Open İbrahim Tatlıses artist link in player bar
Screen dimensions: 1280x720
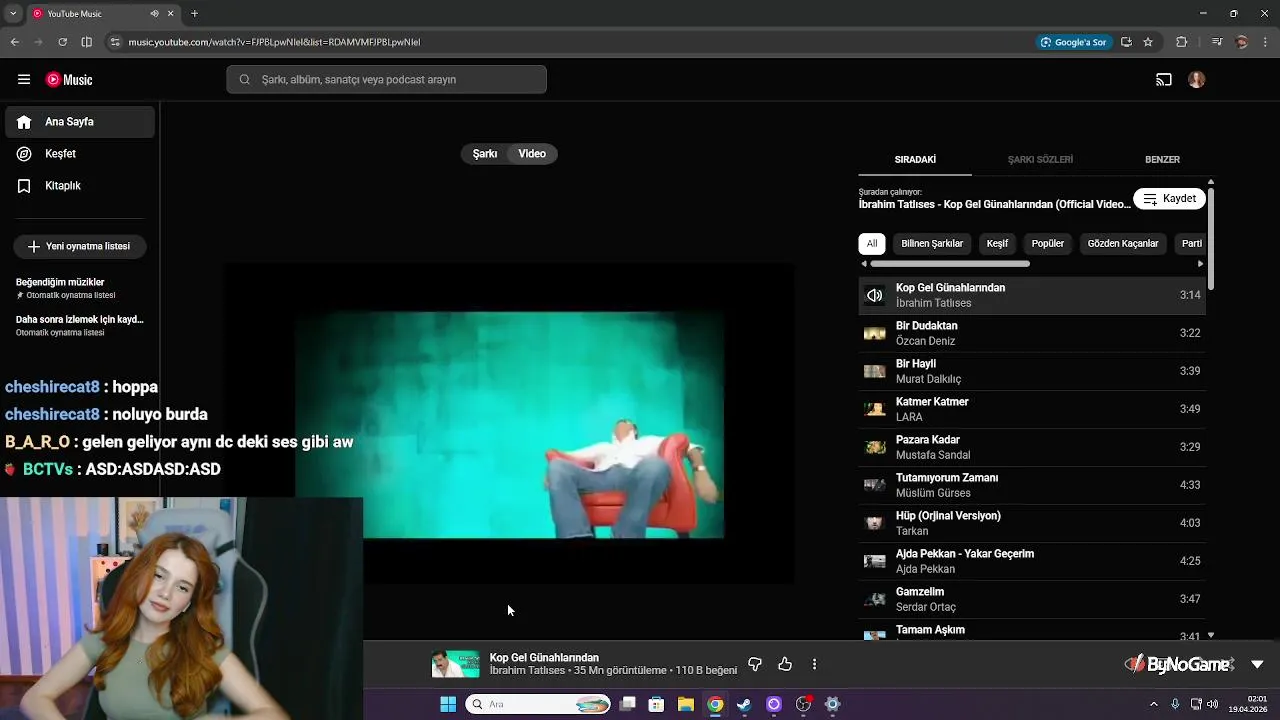pyautogui.click(x=527, y=670)
